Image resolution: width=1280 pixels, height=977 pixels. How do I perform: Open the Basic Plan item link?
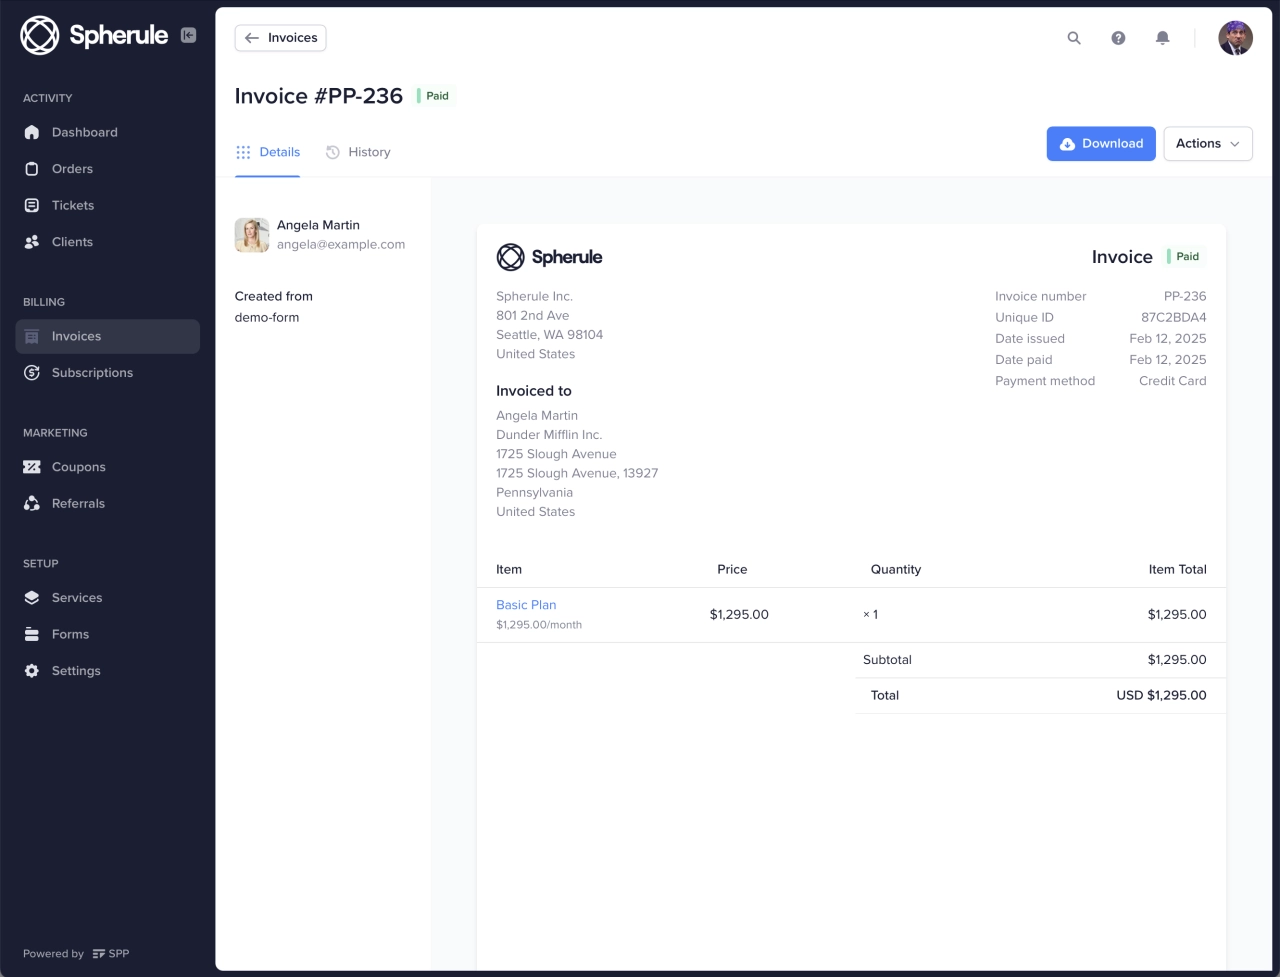click(x=526, y=605)
